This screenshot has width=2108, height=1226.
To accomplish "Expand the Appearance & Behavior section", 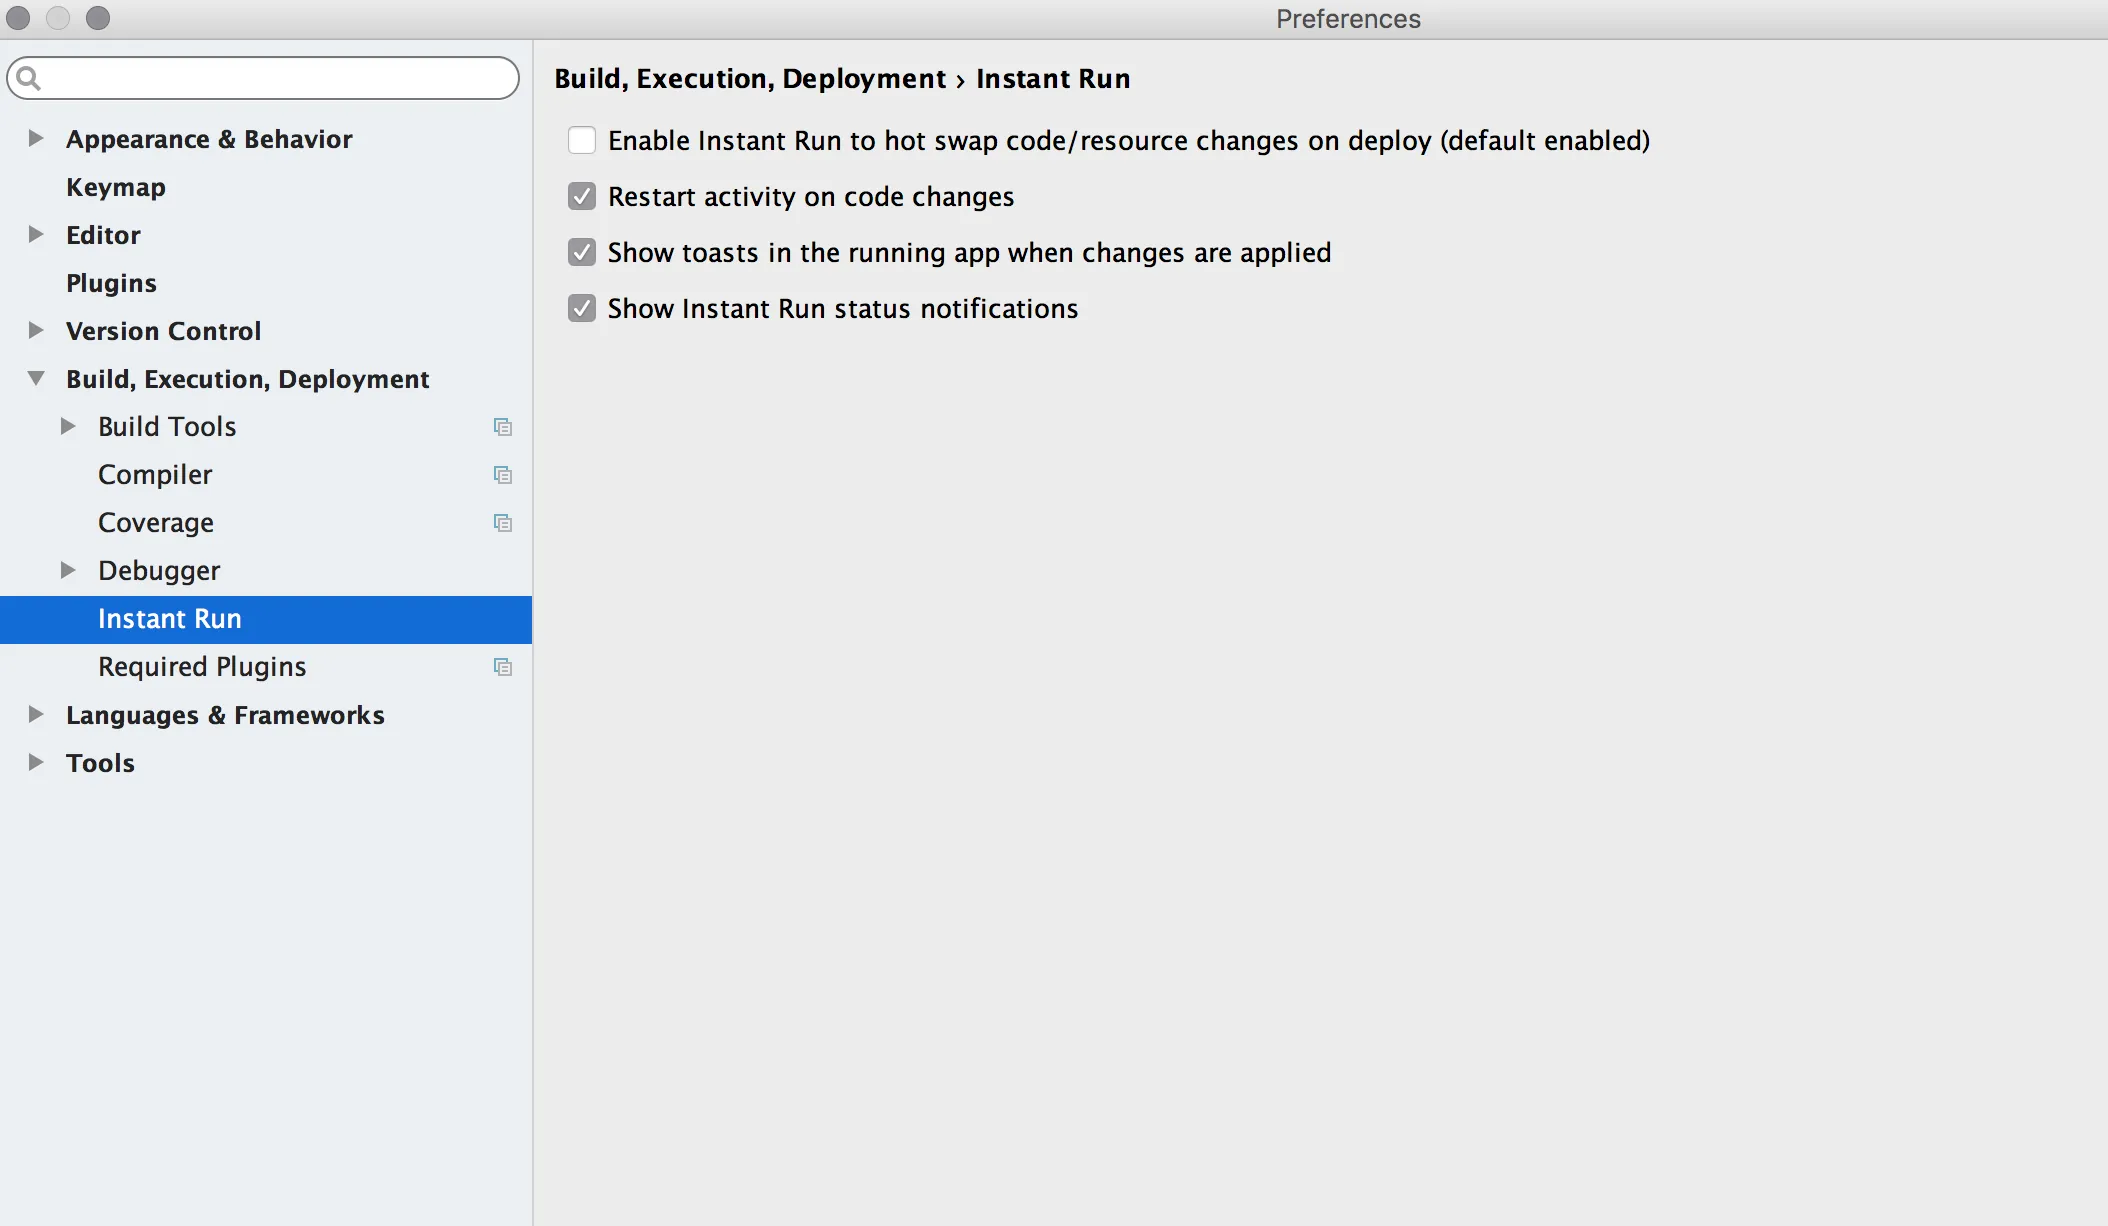I will pyautogui.click(x=36, y=138).
